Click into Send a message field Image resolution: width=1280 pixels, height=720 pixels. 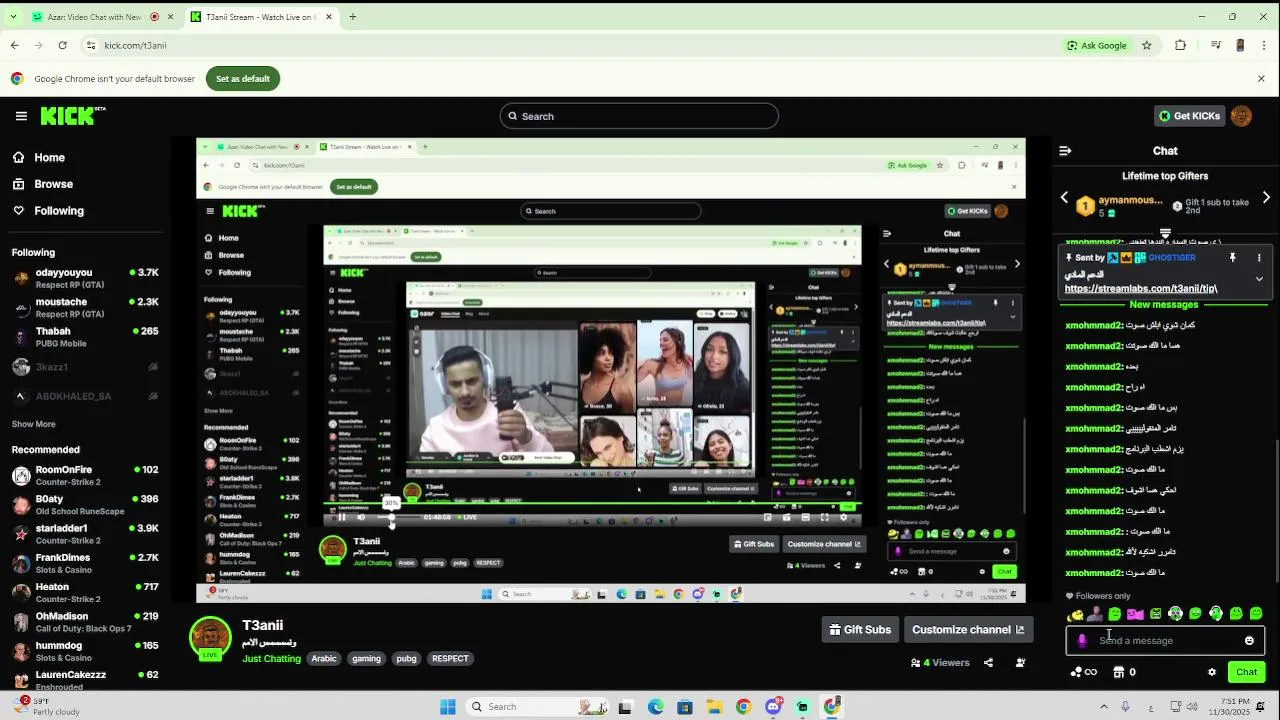[1165, 641]
